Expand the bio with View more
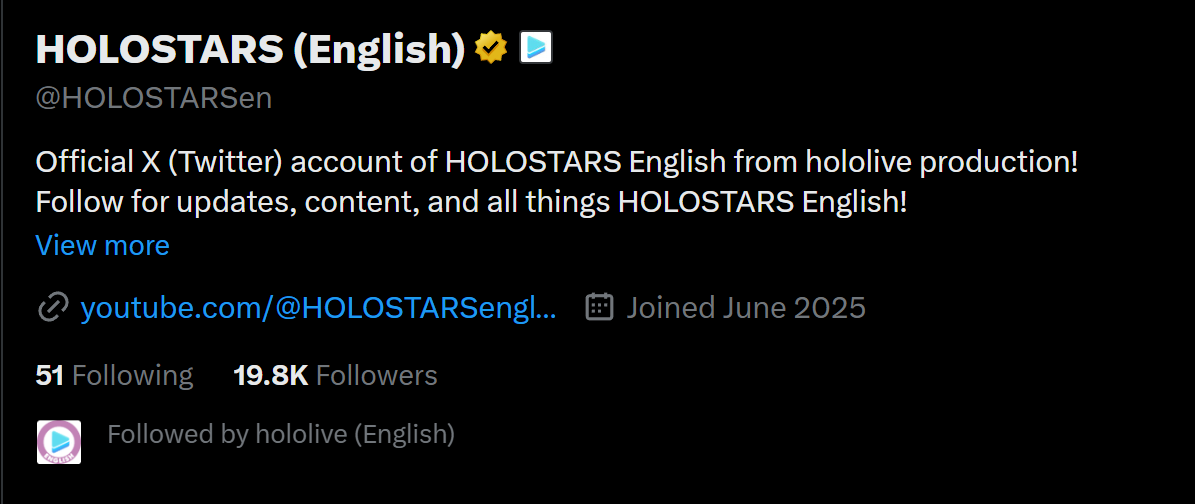 coord(102,245)
